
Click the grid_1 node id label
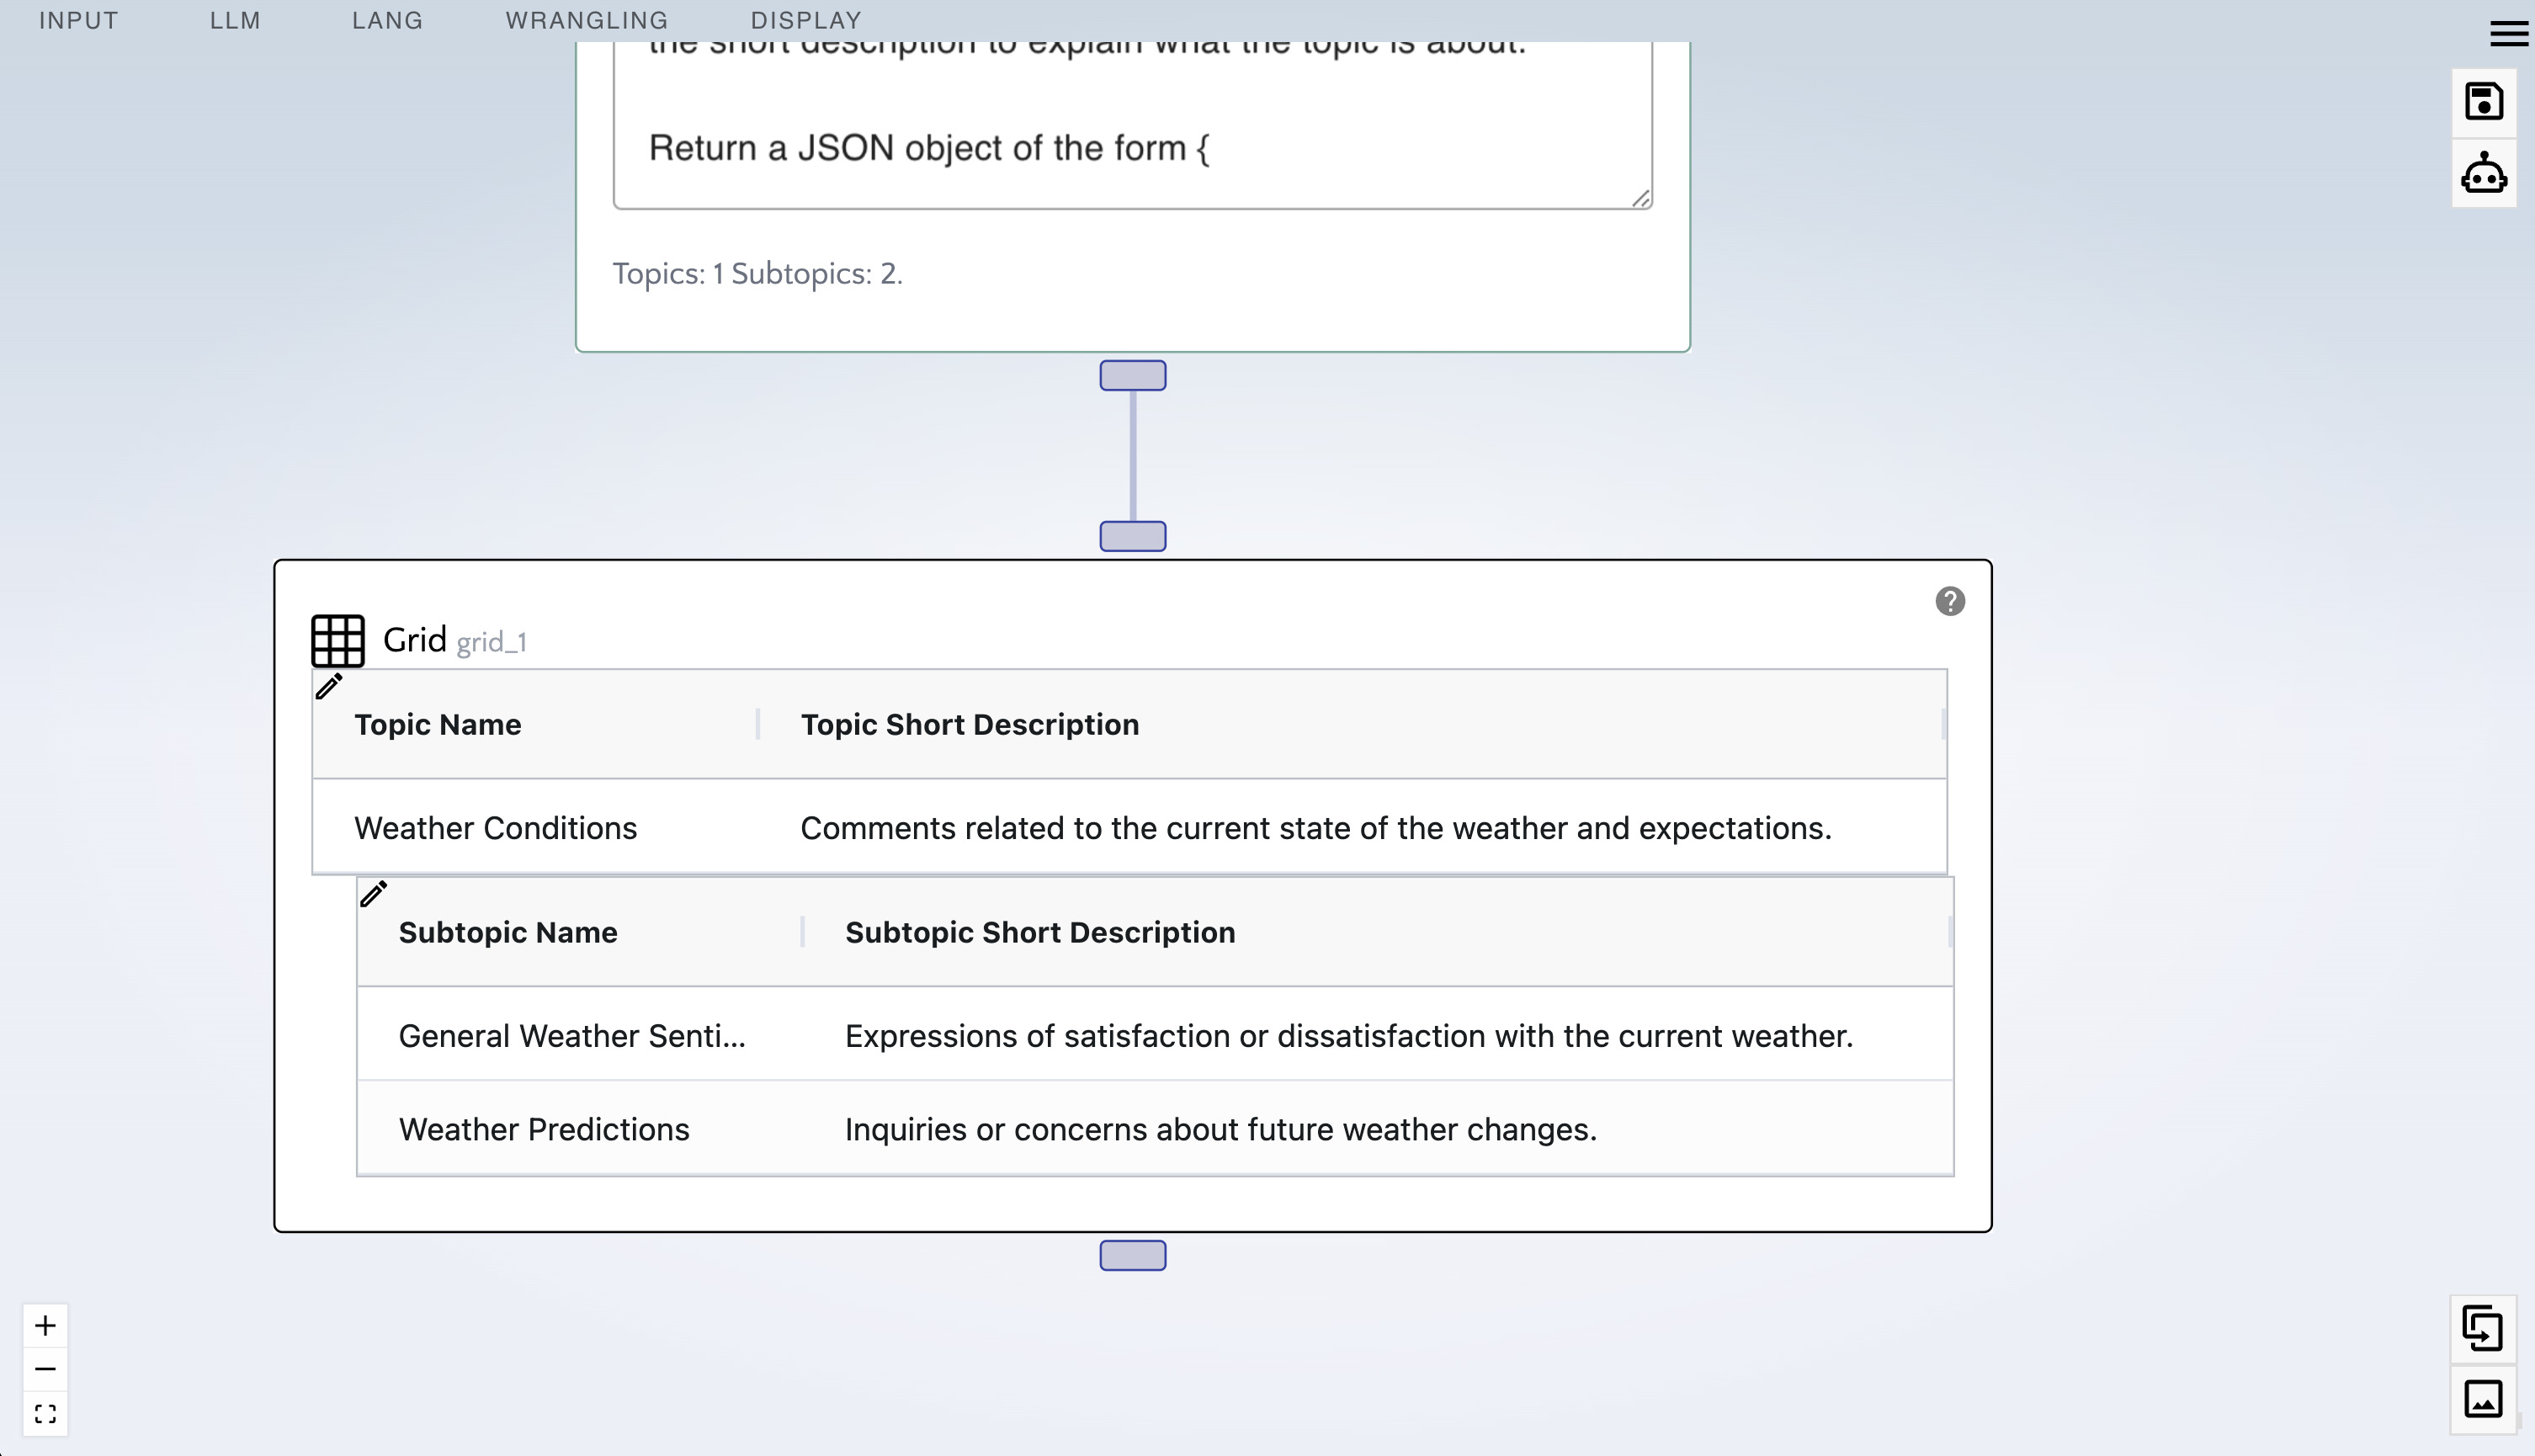[x=491, y=642]
